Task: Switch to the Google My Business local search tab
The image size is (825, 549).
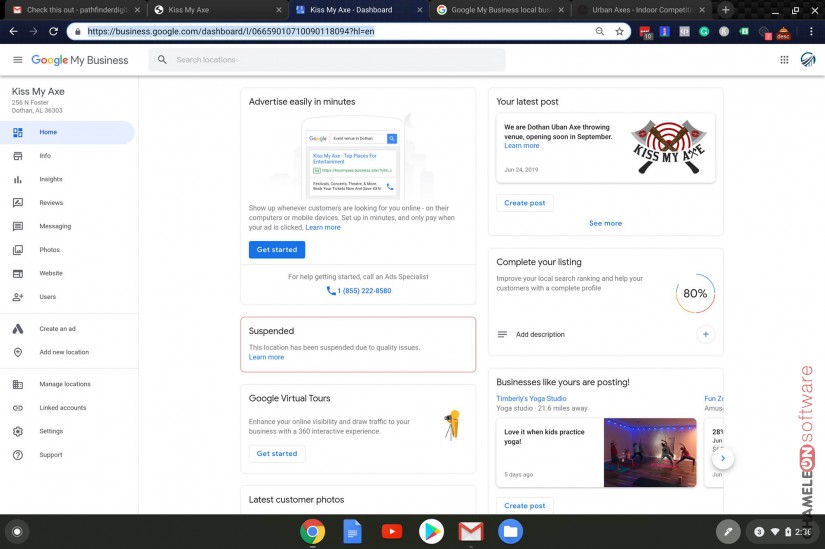Action: pos(500,9)
